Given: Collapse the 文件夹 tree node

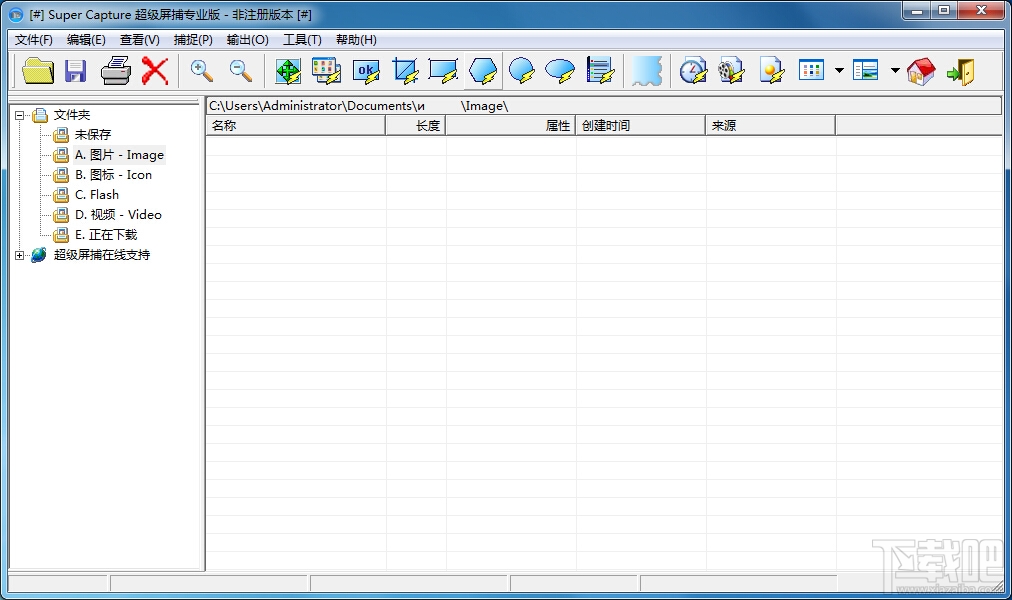Looking at the screenshot, I should [x=20, y=115].
